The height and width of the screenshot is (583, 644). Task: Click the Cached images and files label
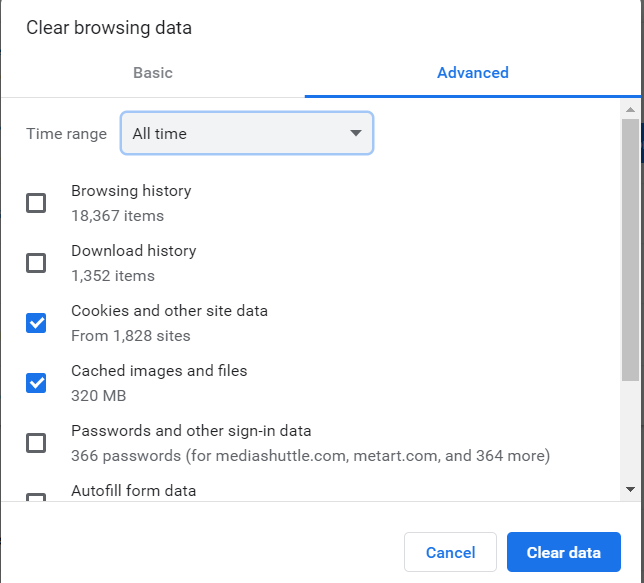pos(159,371)
